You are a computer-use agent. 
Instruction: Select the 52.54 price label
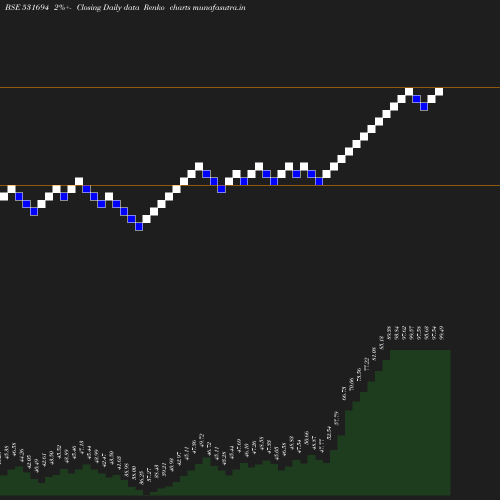click(x=329, y=433)
